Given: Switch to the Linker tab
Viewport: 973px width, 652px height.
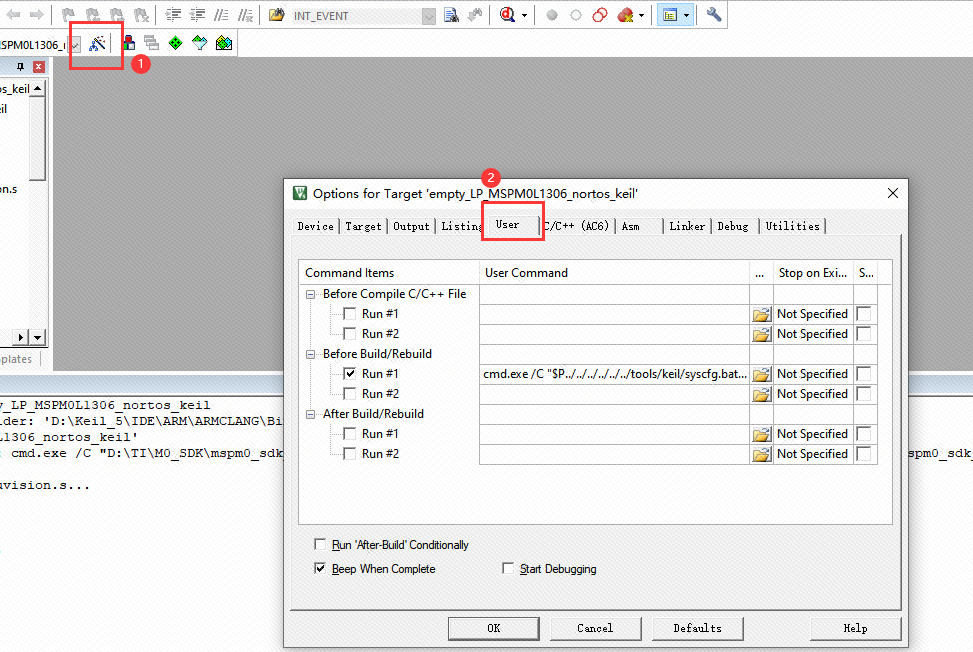Looking at the screenshot, I should (687, 226).
